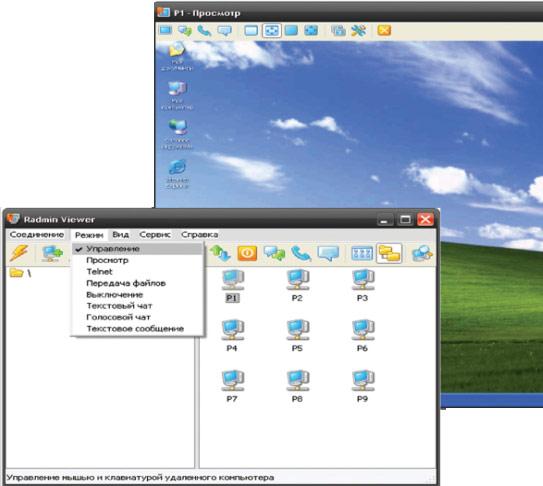The height and width of the screenshot is (486, 543).
Task: Click the lightning Connect icon in Radmin Viewer
Action: pyautogui.click(x=19, y=253)
